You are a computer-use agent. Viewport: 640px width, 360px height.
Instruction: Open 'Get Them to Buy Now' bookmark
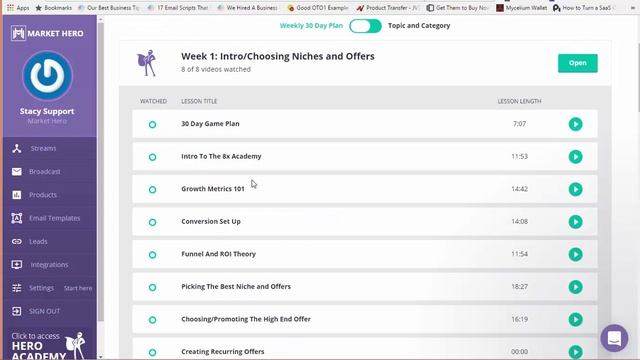point(457,8)
